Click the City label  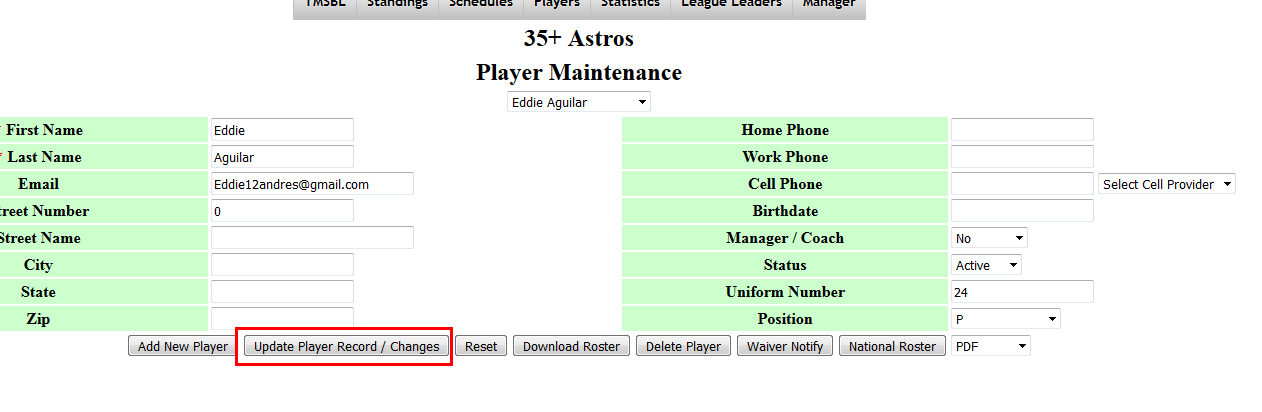(x=38, y=265)
